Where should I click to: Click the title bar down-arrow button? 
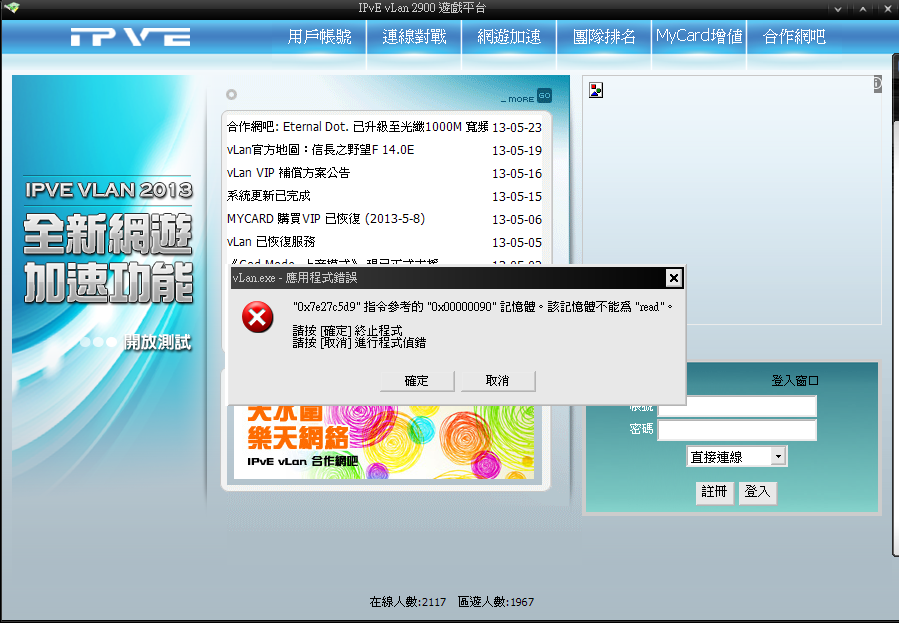(x=838, y=9)
